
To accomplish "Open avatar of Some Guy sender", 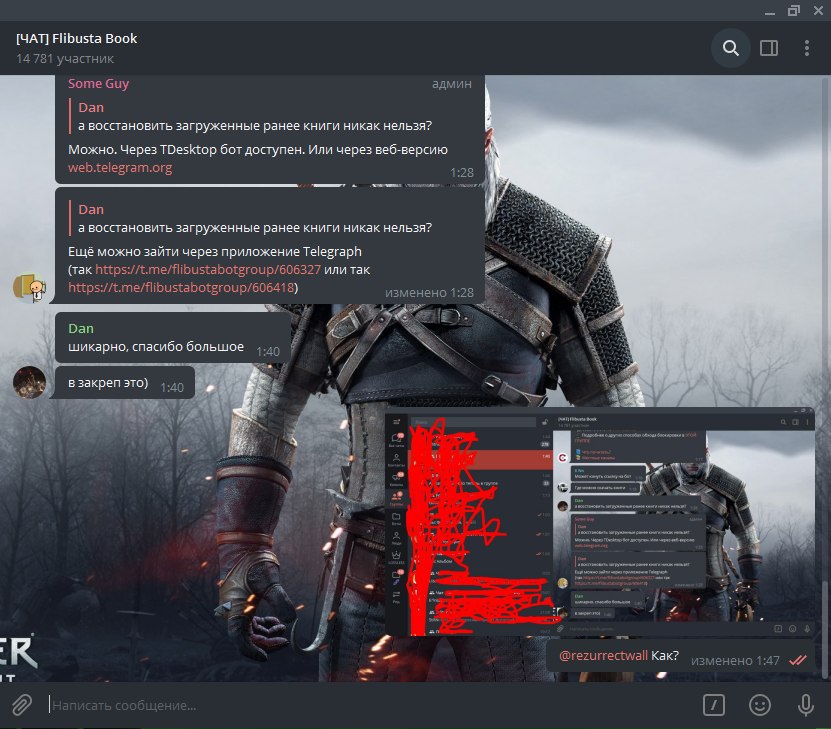I will [29, 288].
